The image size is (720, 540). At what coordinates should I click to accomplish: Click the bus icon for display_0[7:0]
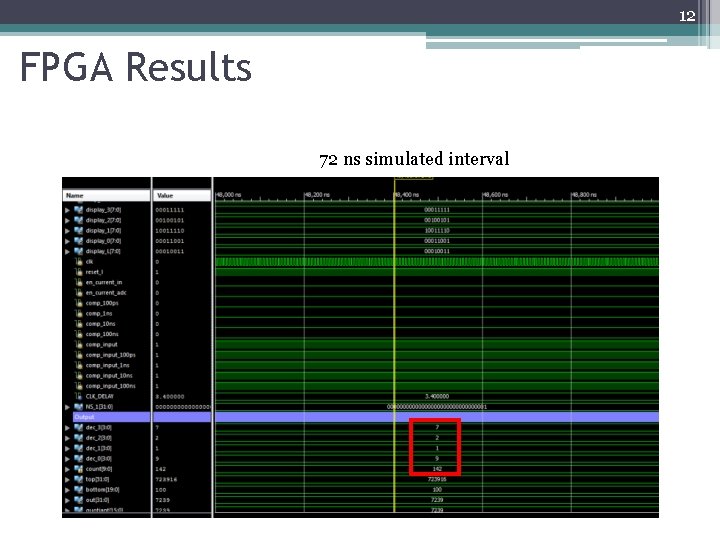[79, 241]
